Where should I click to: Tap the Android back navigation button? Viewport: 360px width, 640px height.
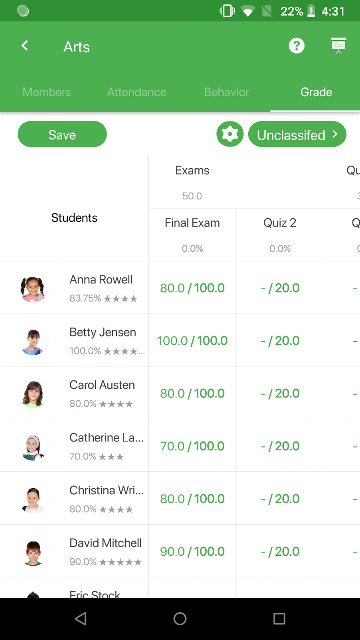coord(81,619)
